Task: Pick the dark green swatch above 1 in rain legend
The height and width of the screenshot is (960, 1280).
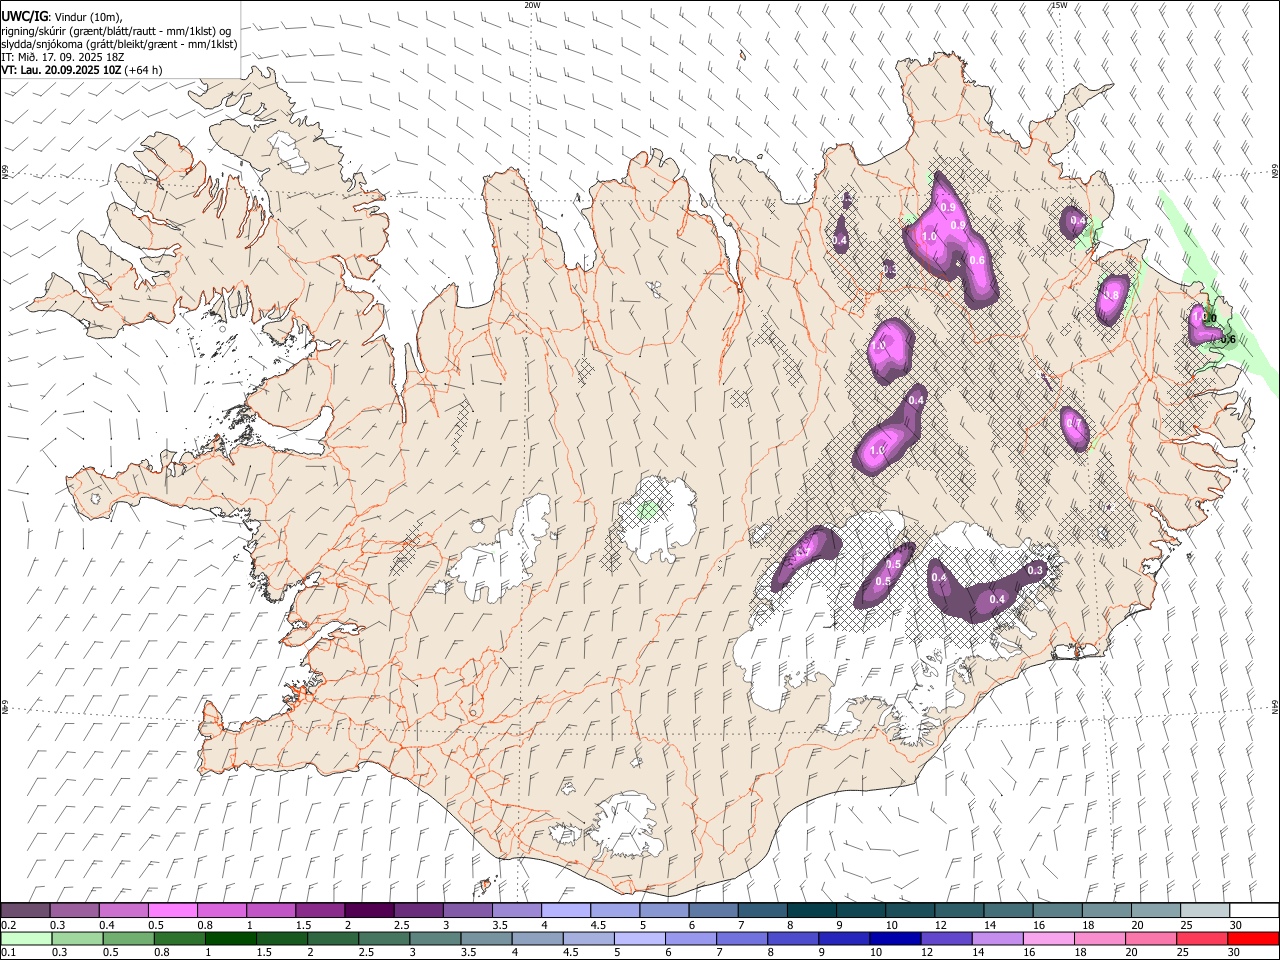Action: pos(230,939)
